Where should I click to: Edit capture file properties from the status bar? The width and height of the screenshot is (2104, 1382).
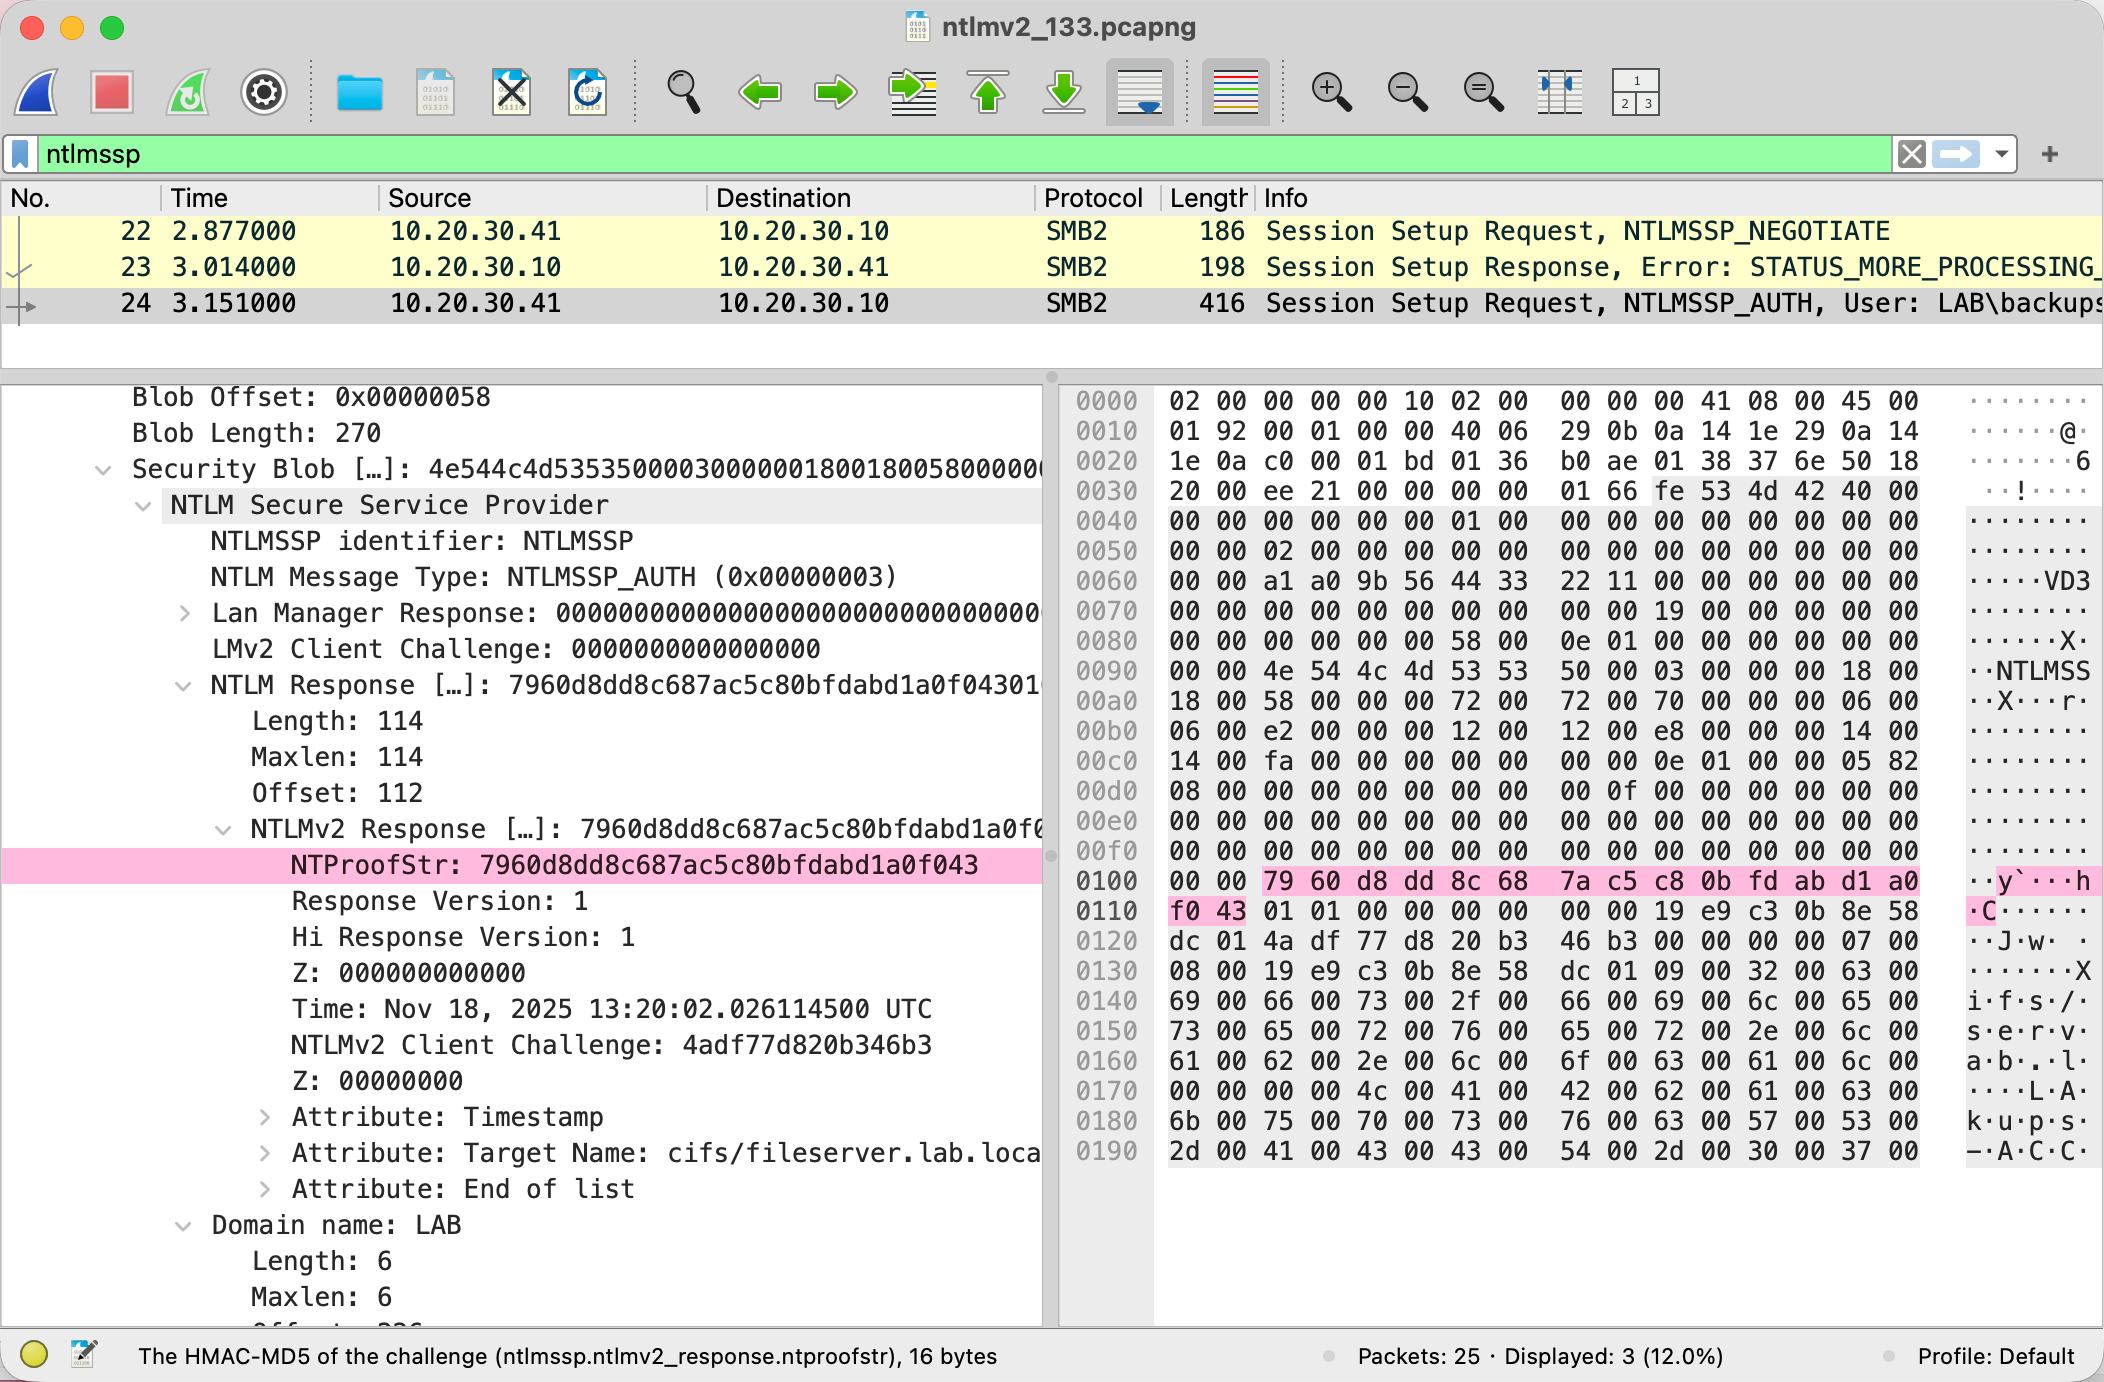[84, 1355]
